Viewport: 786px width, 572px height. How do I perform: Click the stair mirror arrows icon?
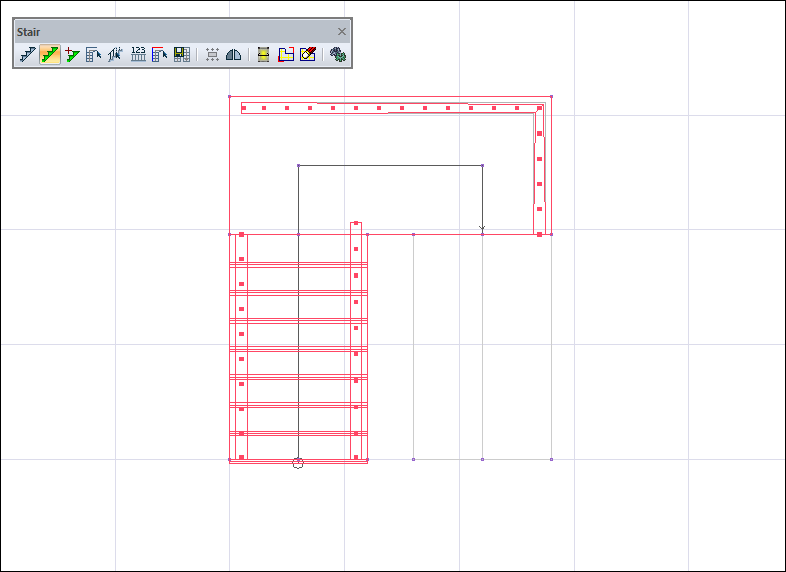tap(116, 55)
